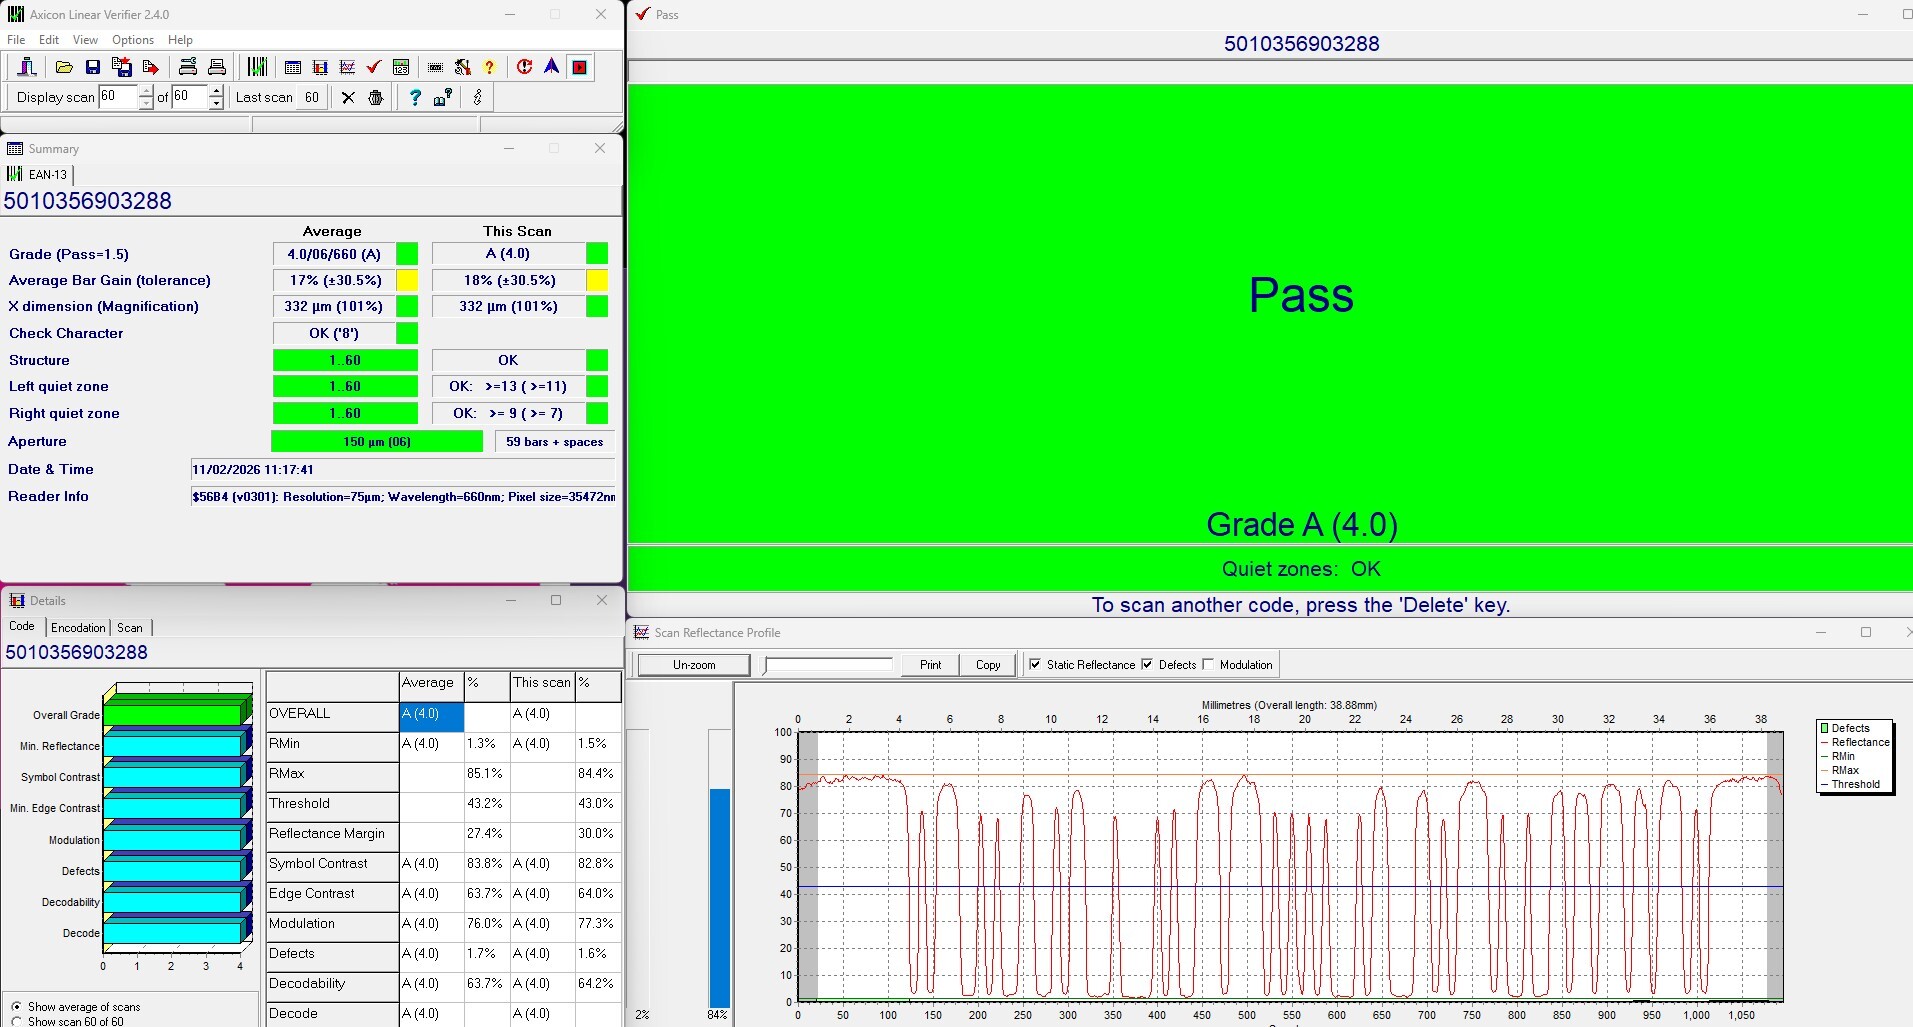Viewport: 1913px width, 1027px height.
Task: Click the printer icon in toolbar
Action: coord(217,67)
